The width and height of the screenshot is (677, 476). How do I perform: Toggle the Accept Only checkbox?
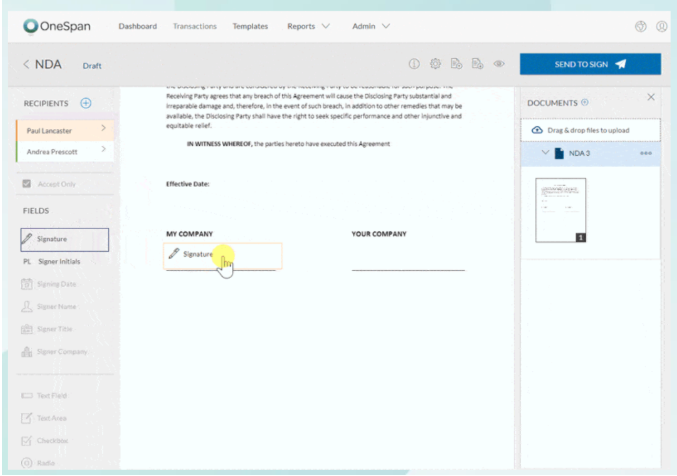(27, 184)
